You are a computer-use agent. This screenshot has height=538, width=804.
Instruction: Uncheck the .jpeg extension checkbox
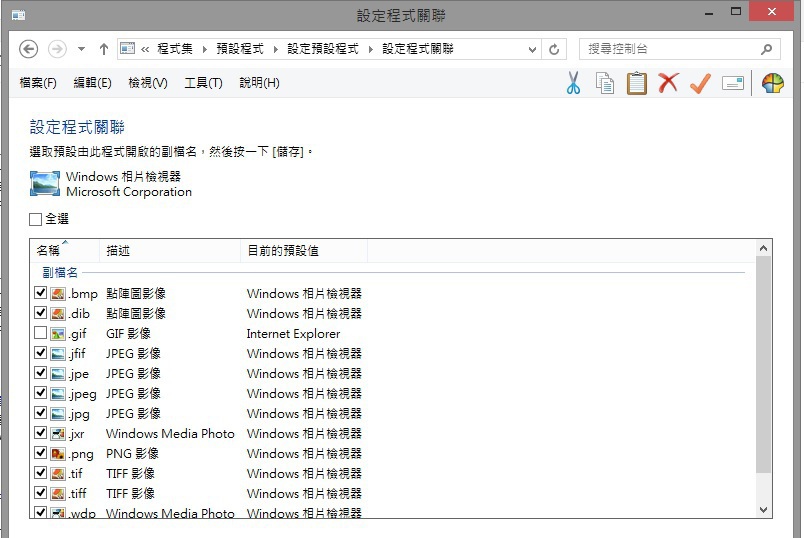point(41,393)
